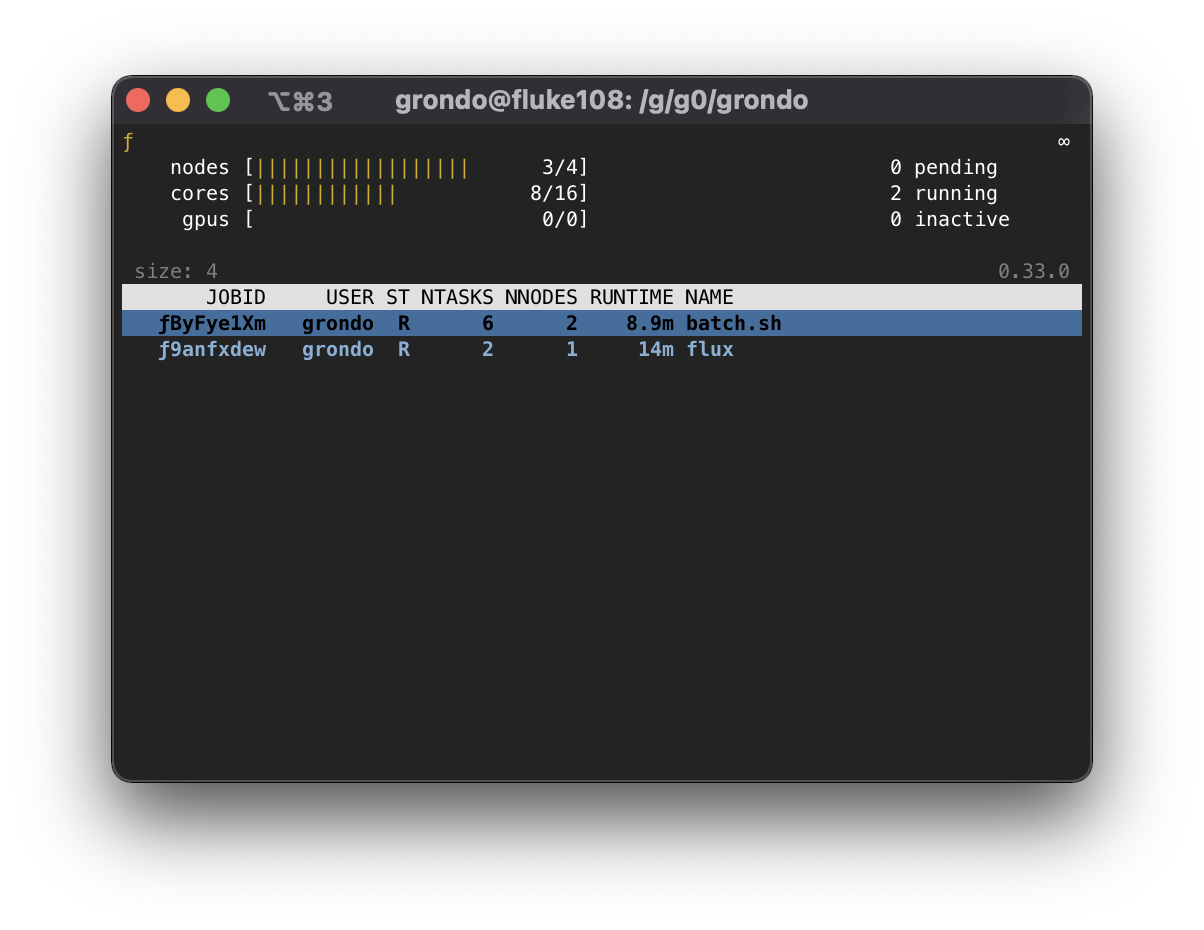Image resolution: width=1204 pixels, height=930 pixels.
Task: Click the ST column header
Action: [398, 297]
